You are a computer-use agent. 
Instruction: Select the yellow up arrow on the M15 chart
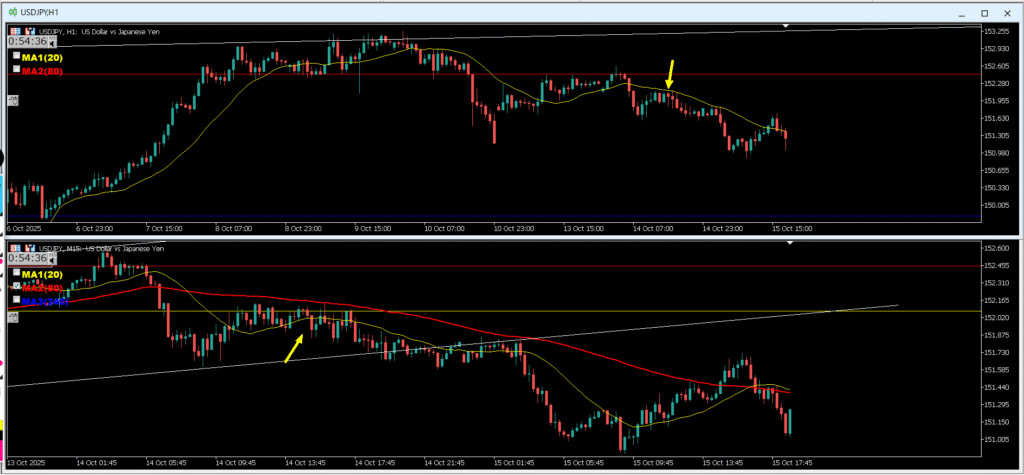tap(295, 348)
